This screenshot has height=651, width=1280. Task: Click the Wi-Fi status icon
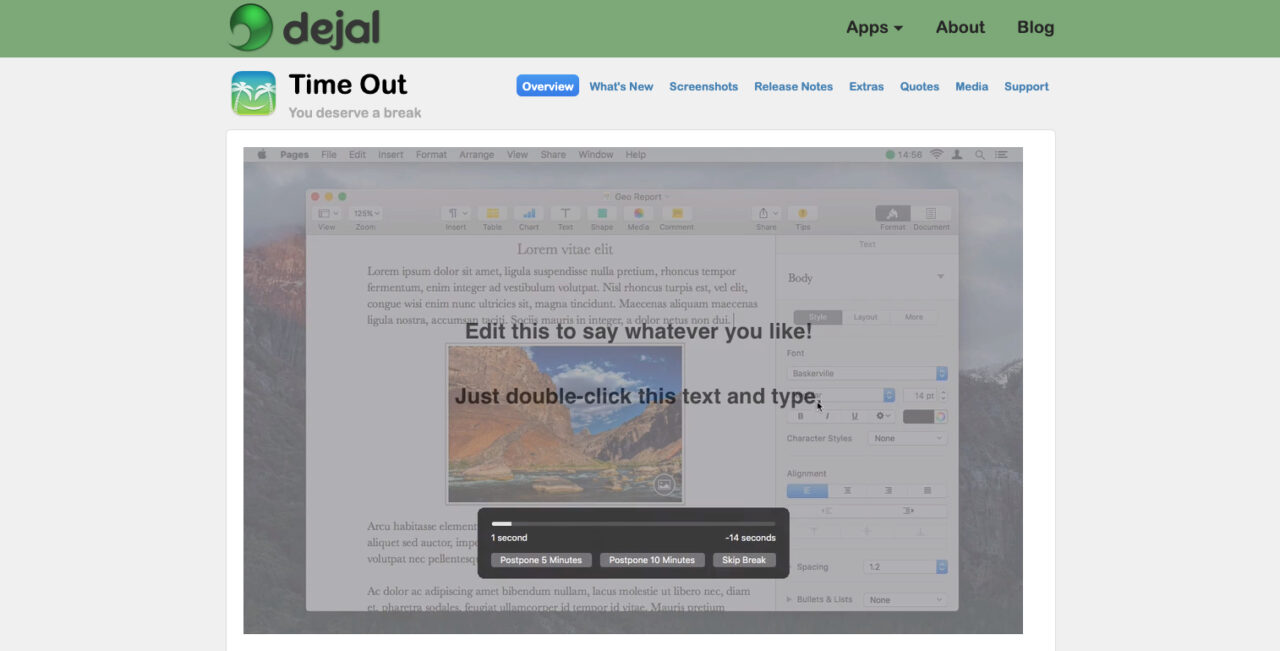pos(937,155)
